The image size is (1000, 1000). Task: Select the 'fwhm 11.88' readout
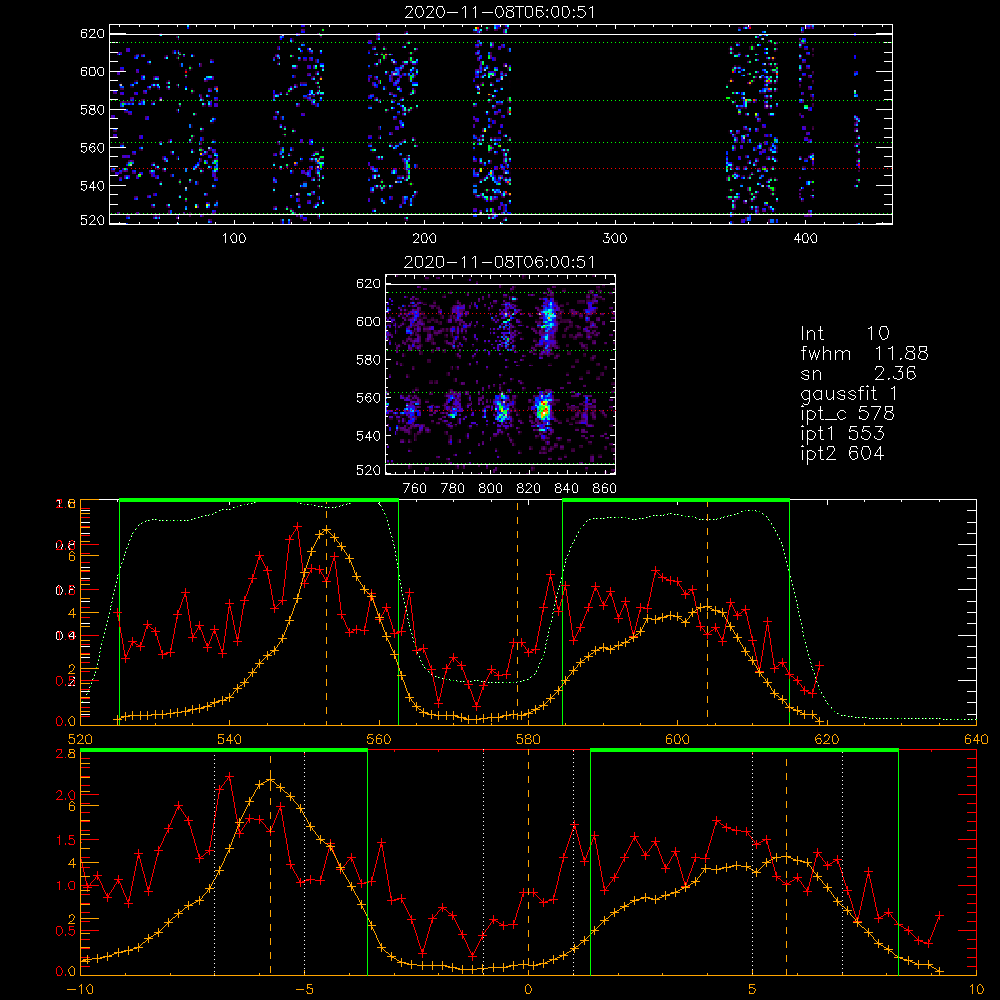[864, 353]
